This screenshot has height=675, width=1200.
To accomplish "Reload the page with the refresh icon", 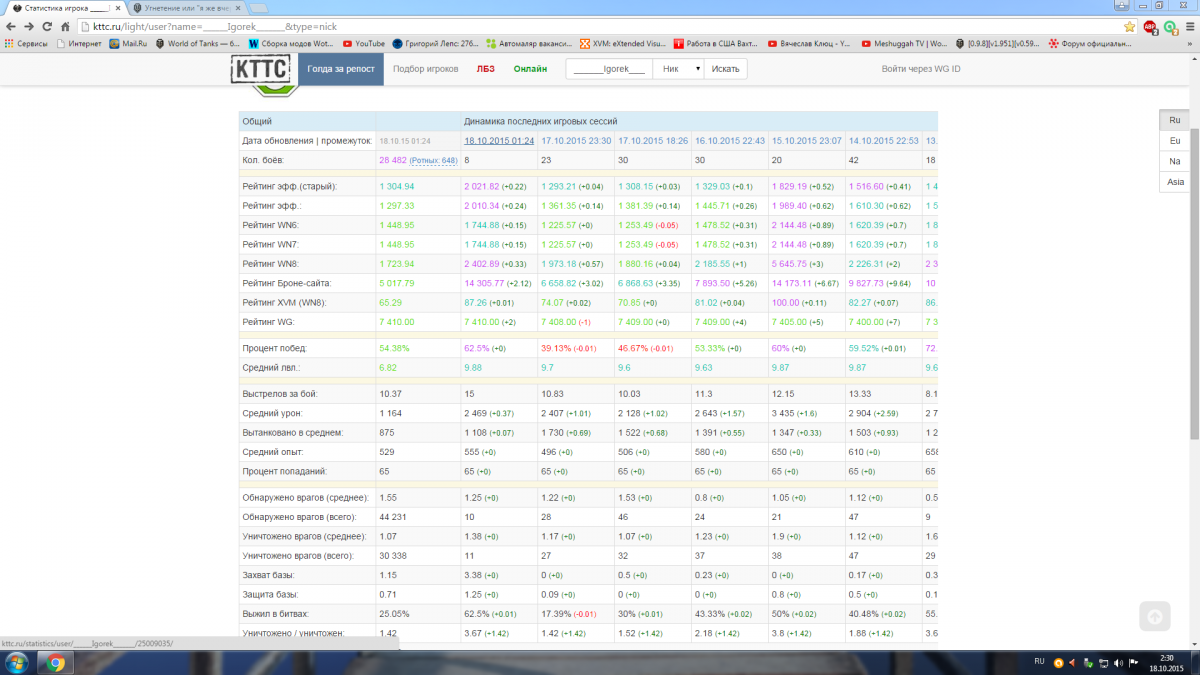I will click(x=47, y=27).
